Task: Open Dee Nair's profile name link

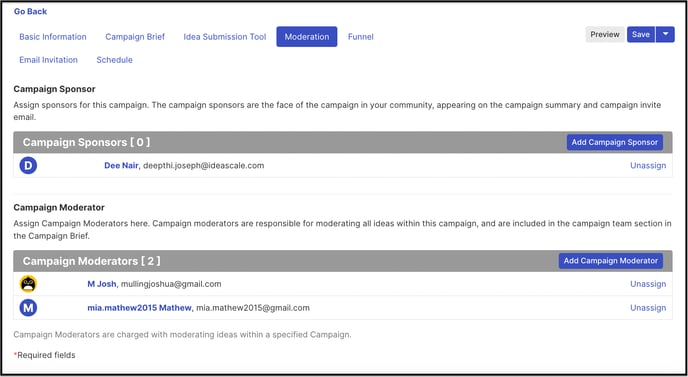Action: point(121,165)
